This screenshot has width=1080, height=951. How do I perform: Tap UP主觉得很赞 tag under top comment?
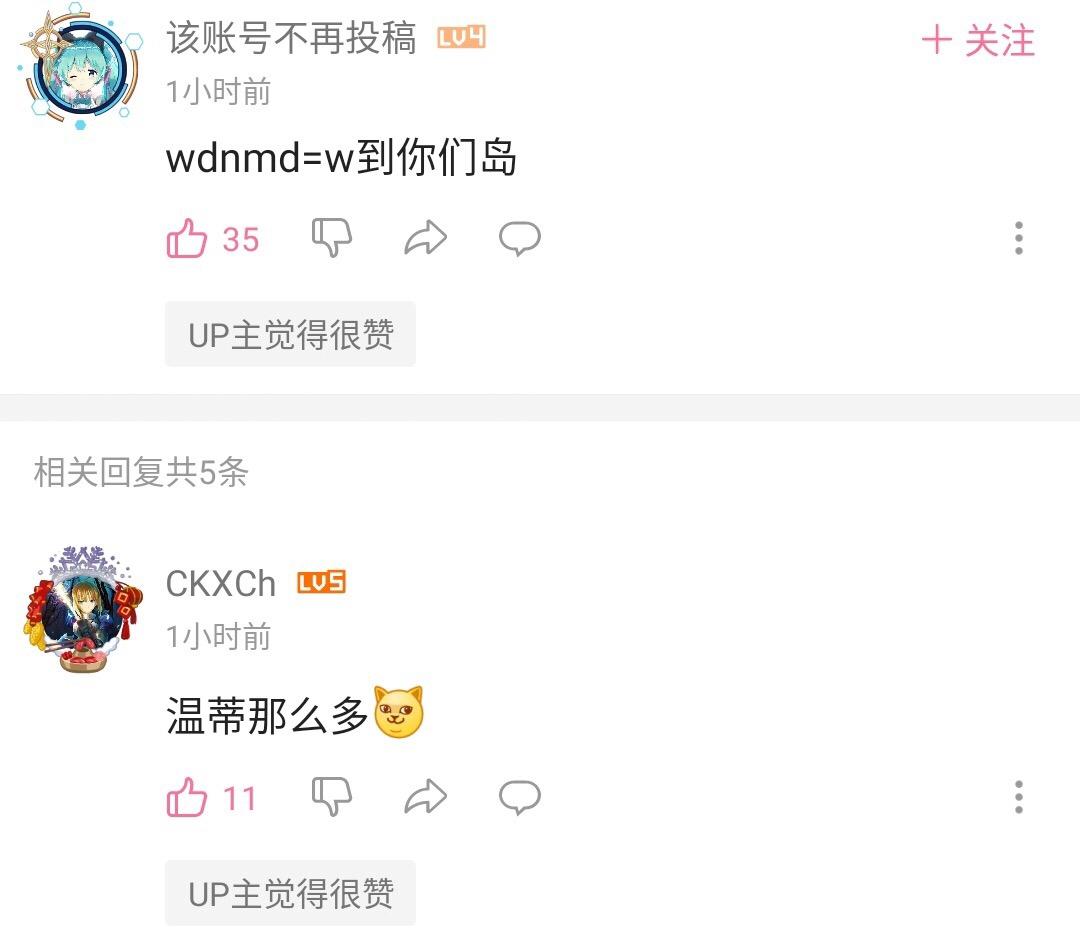coord(290,334)
